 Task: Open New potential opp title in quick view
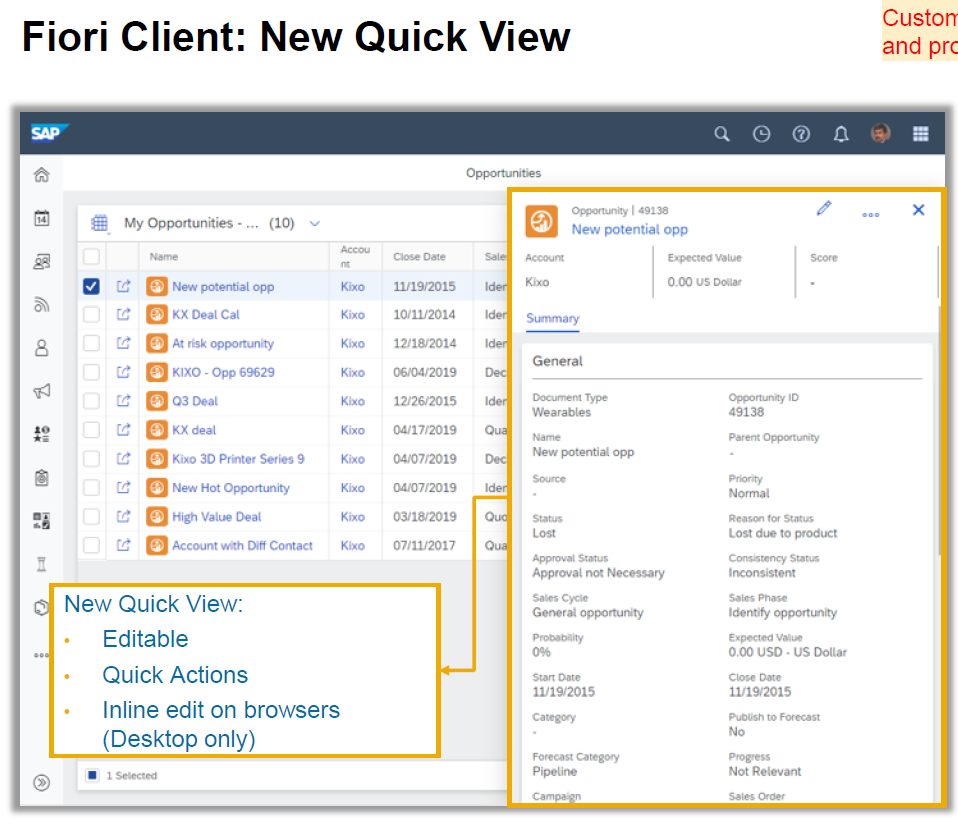tap(630, 230)
